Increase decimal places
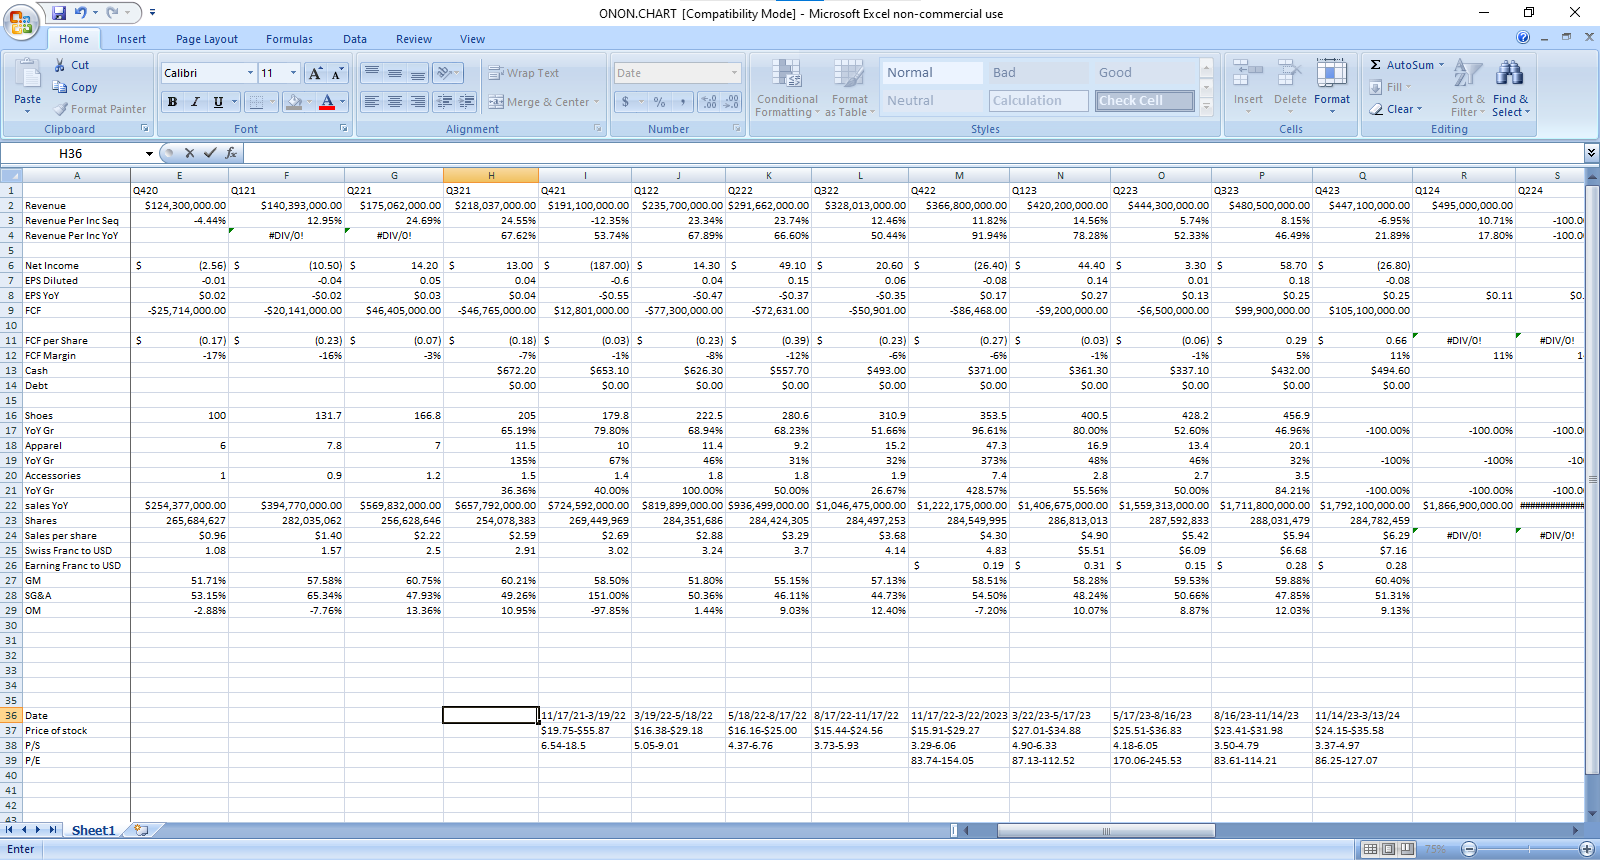This screenshot has height=860, width=1600. coord(709,102)
